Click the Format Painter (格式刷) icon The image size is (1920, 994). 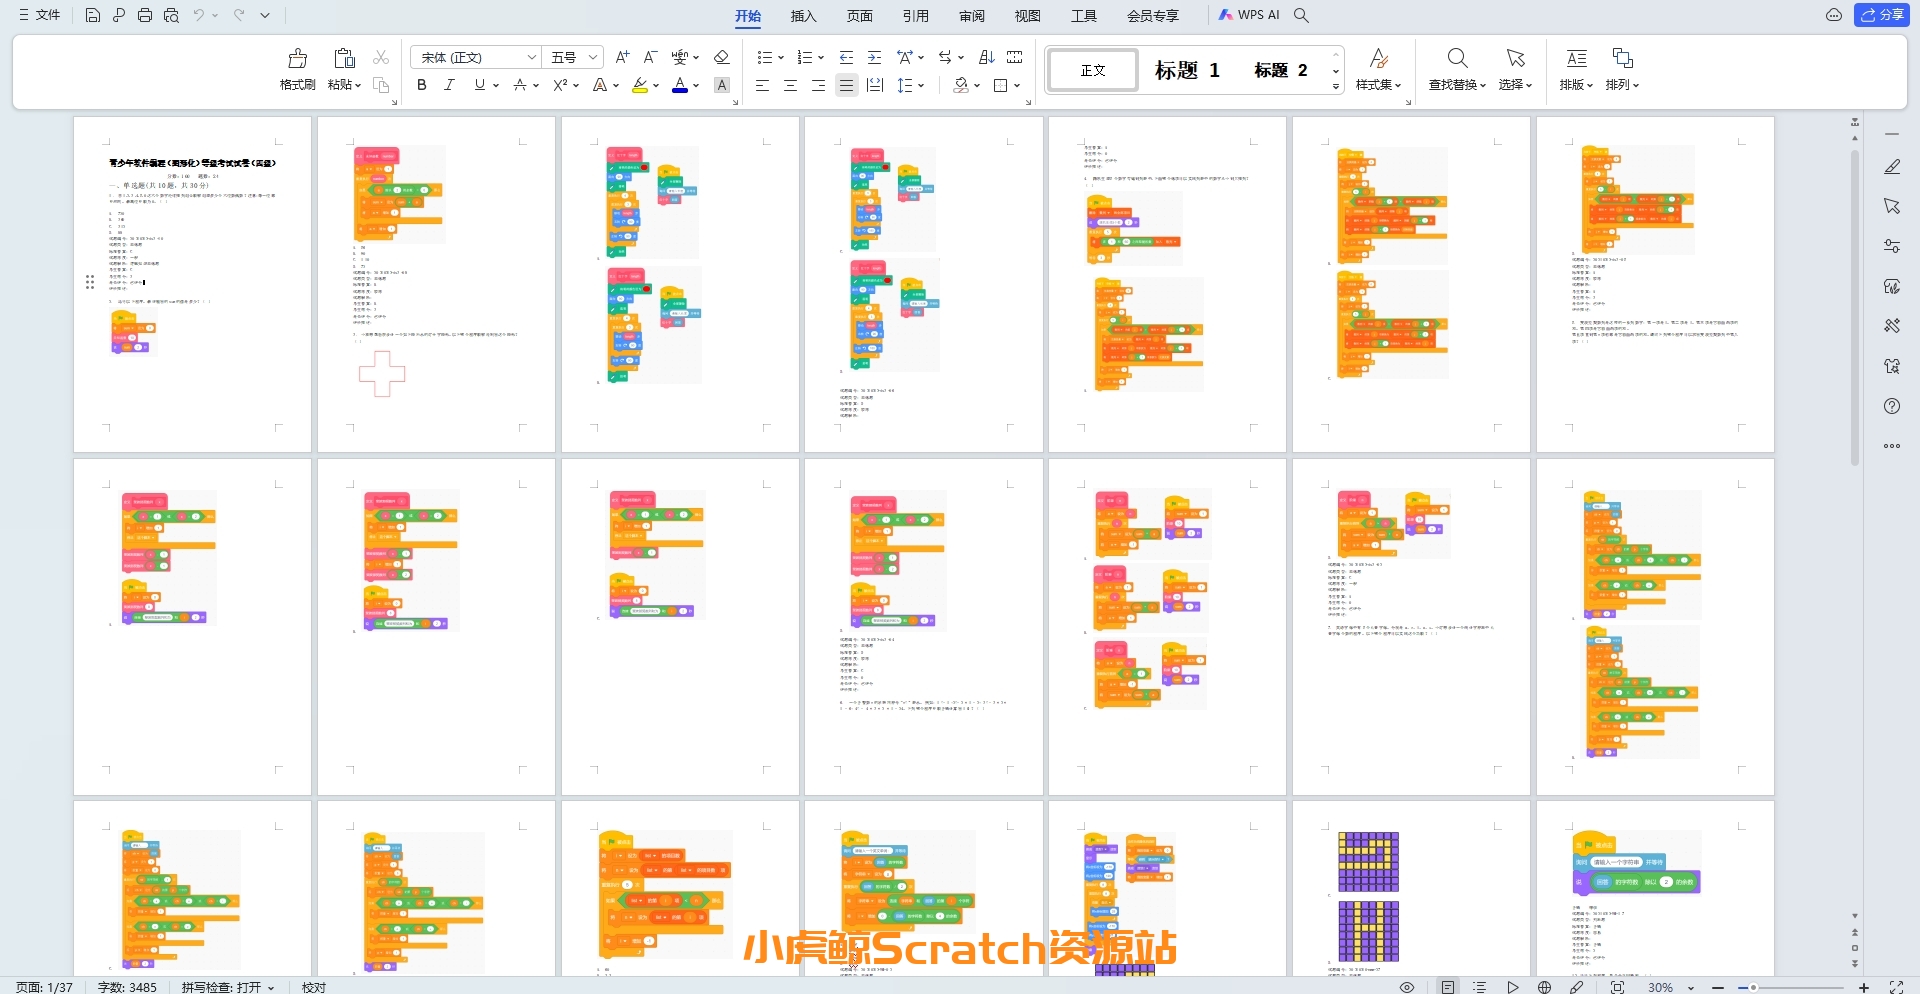(297, 58)
